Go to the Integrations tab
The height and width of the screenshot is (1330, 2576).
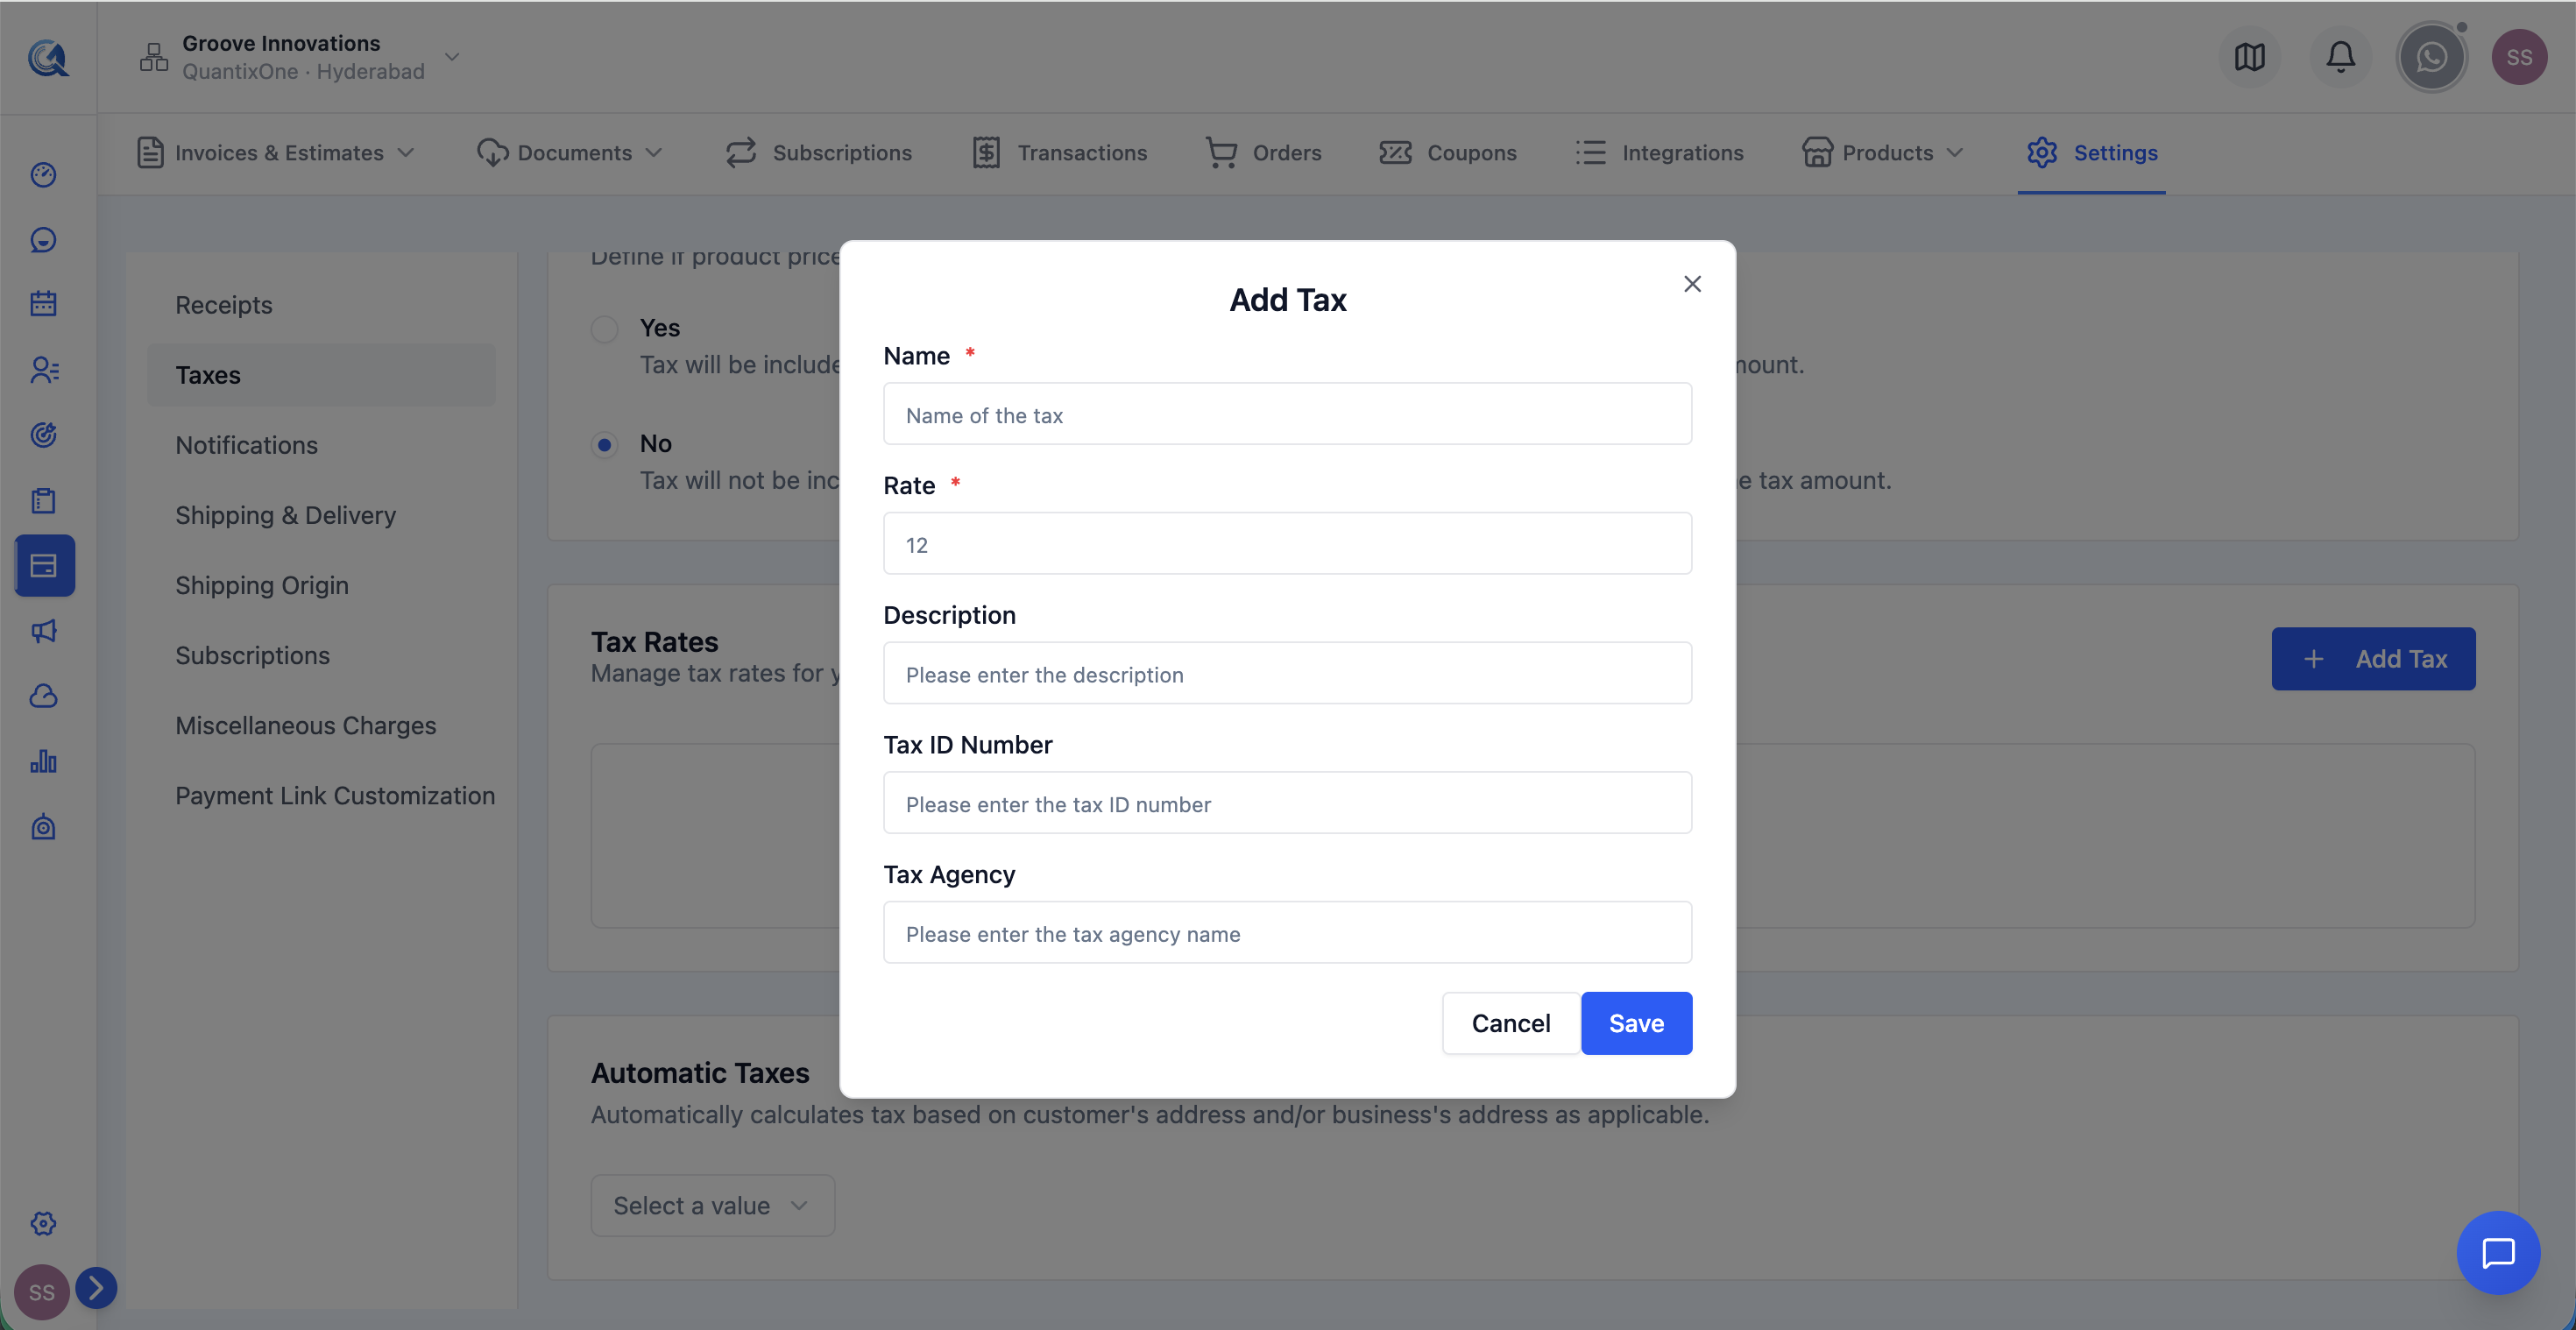pyautogui.click(x=1659, y=153)
